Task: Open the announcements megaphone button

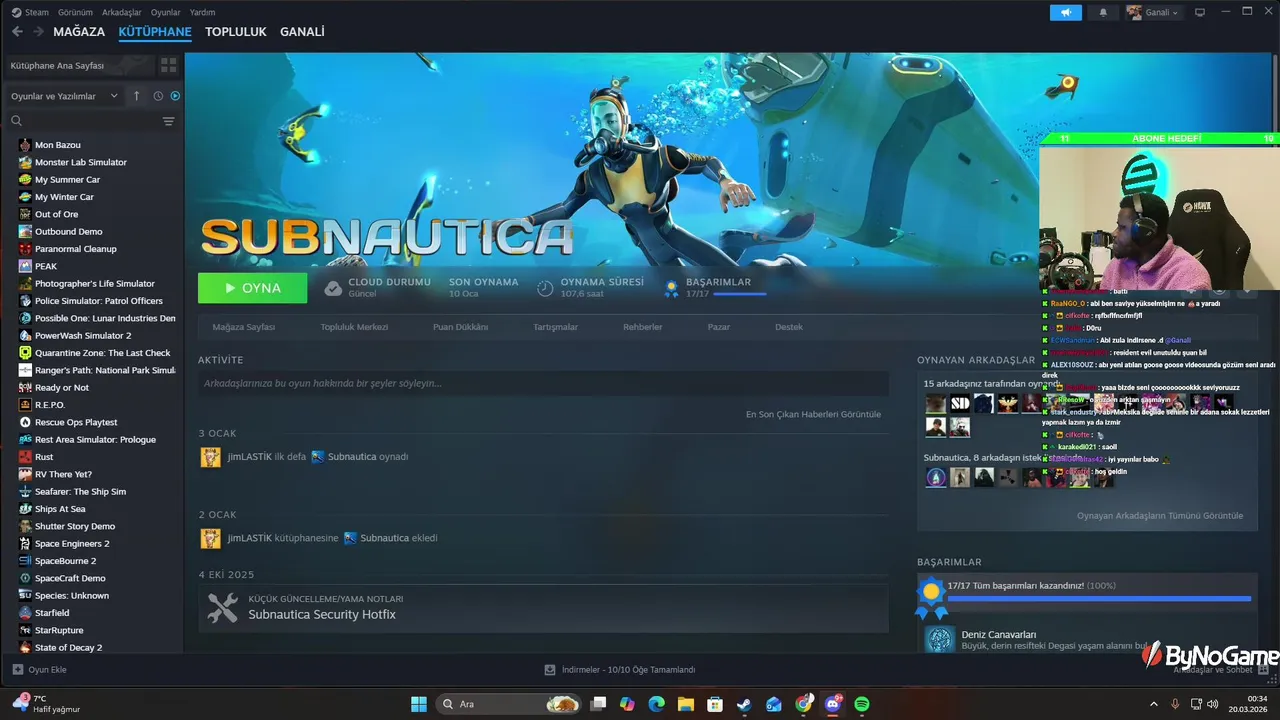Action: (1066, 12)
